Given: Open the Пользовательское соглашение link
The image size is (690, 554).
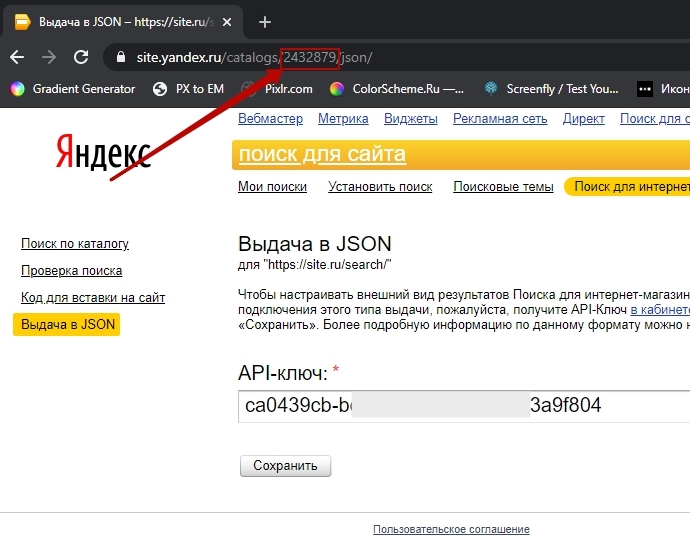Looking at the screenshot, I should (451, 529).
